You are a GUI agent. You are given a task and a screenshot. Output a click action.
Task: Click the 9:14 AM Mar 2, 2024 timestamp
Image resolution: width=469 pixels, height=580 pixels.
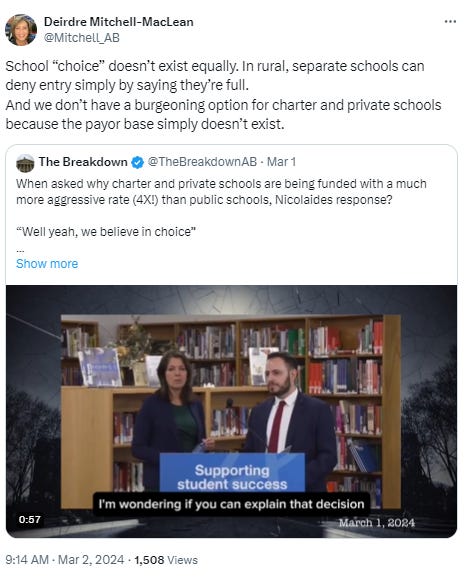(64, 560)
